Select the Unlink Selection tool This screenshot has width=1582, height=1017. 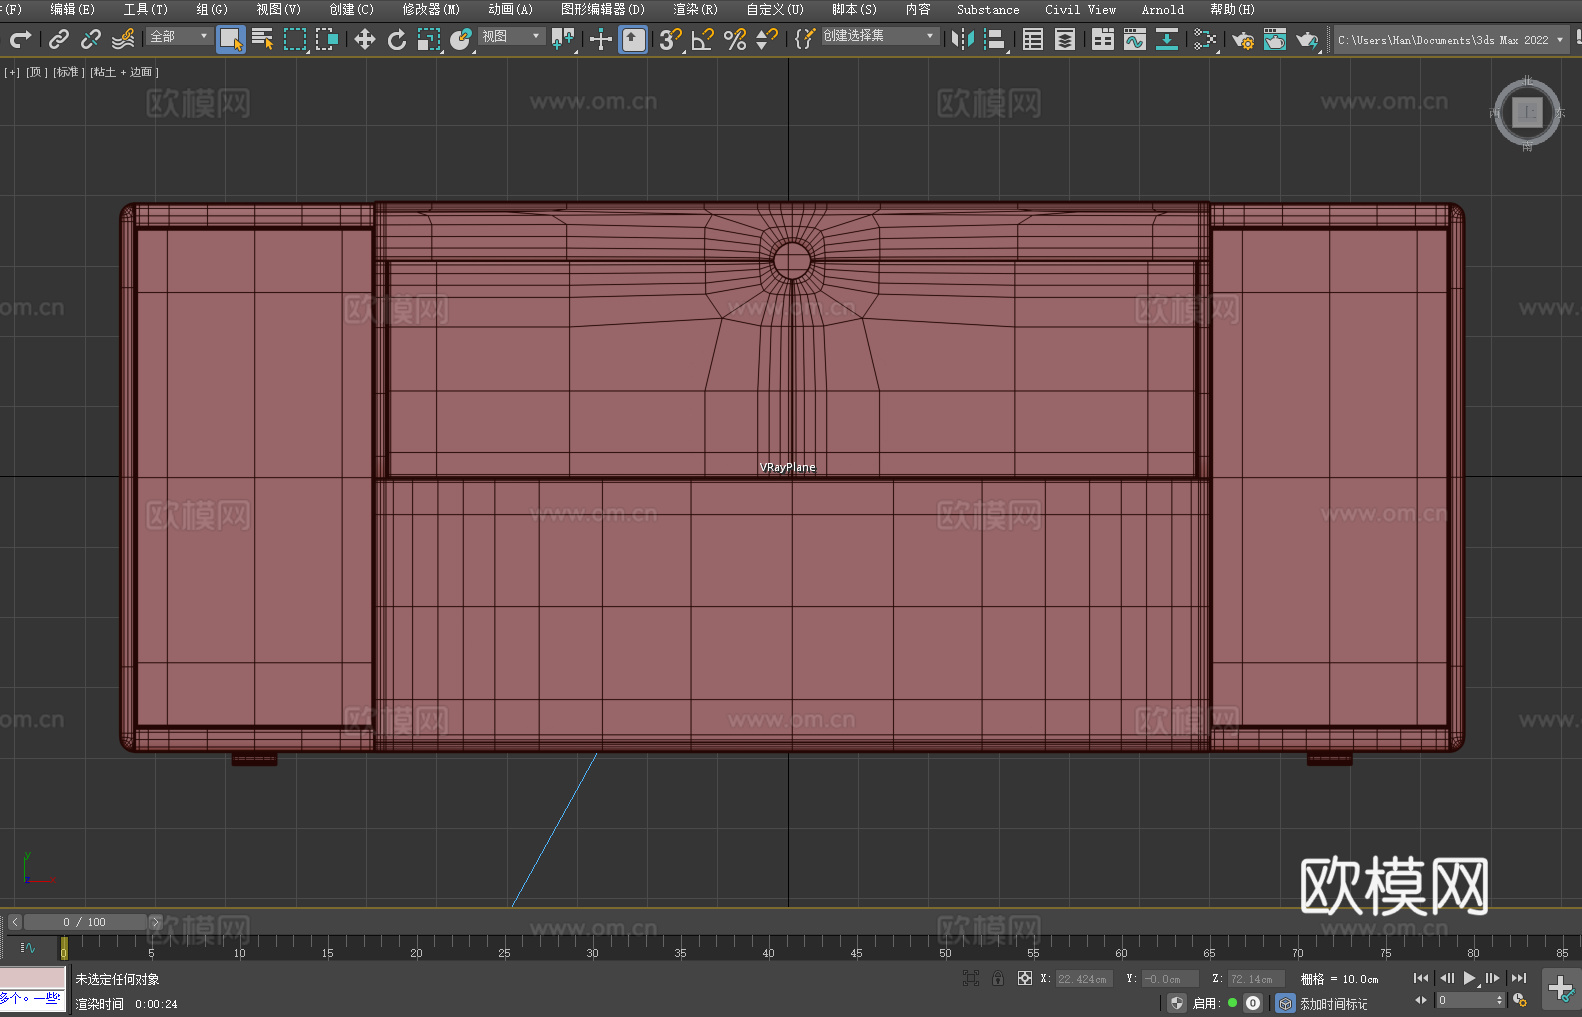[91, 39]
